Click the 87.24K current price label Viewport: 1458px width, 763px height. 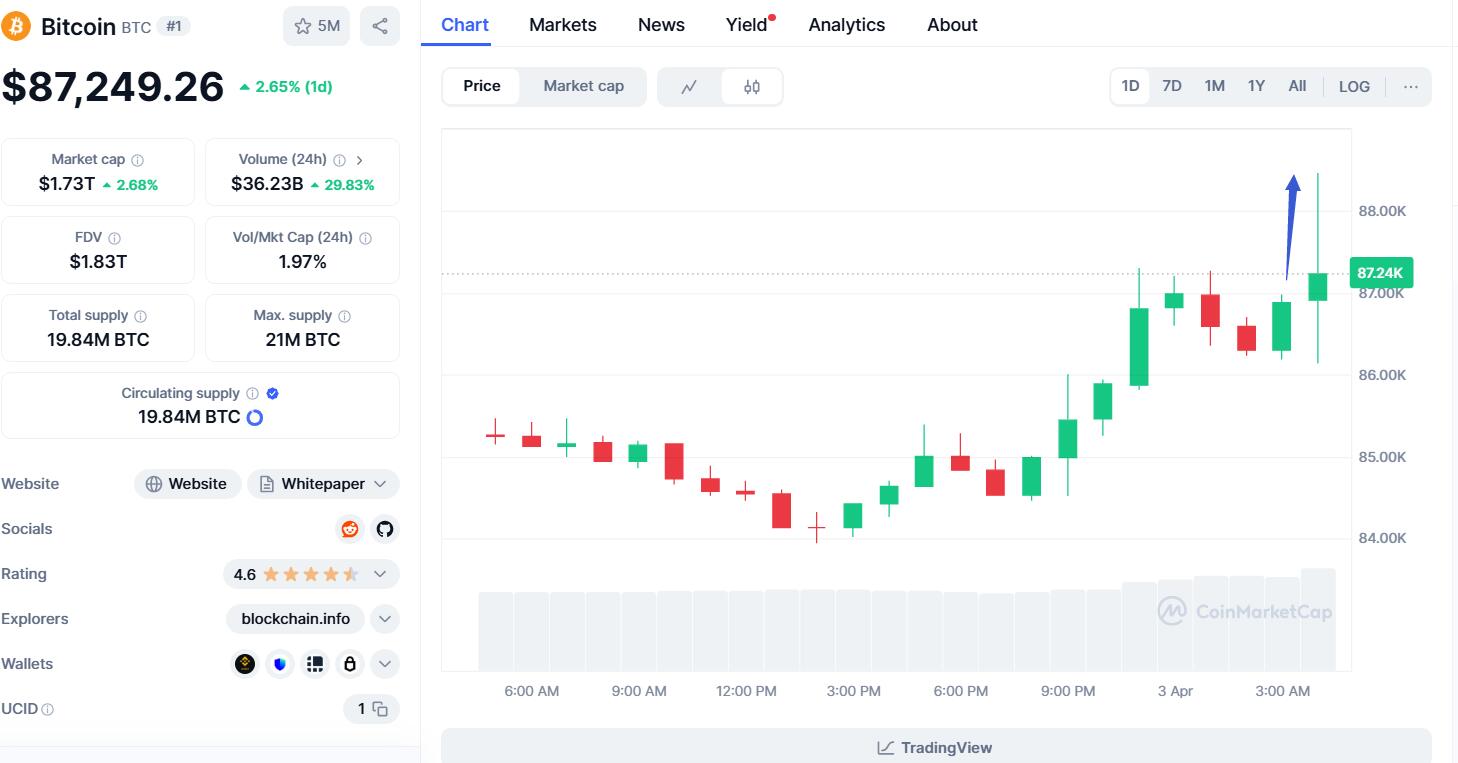1380,273
